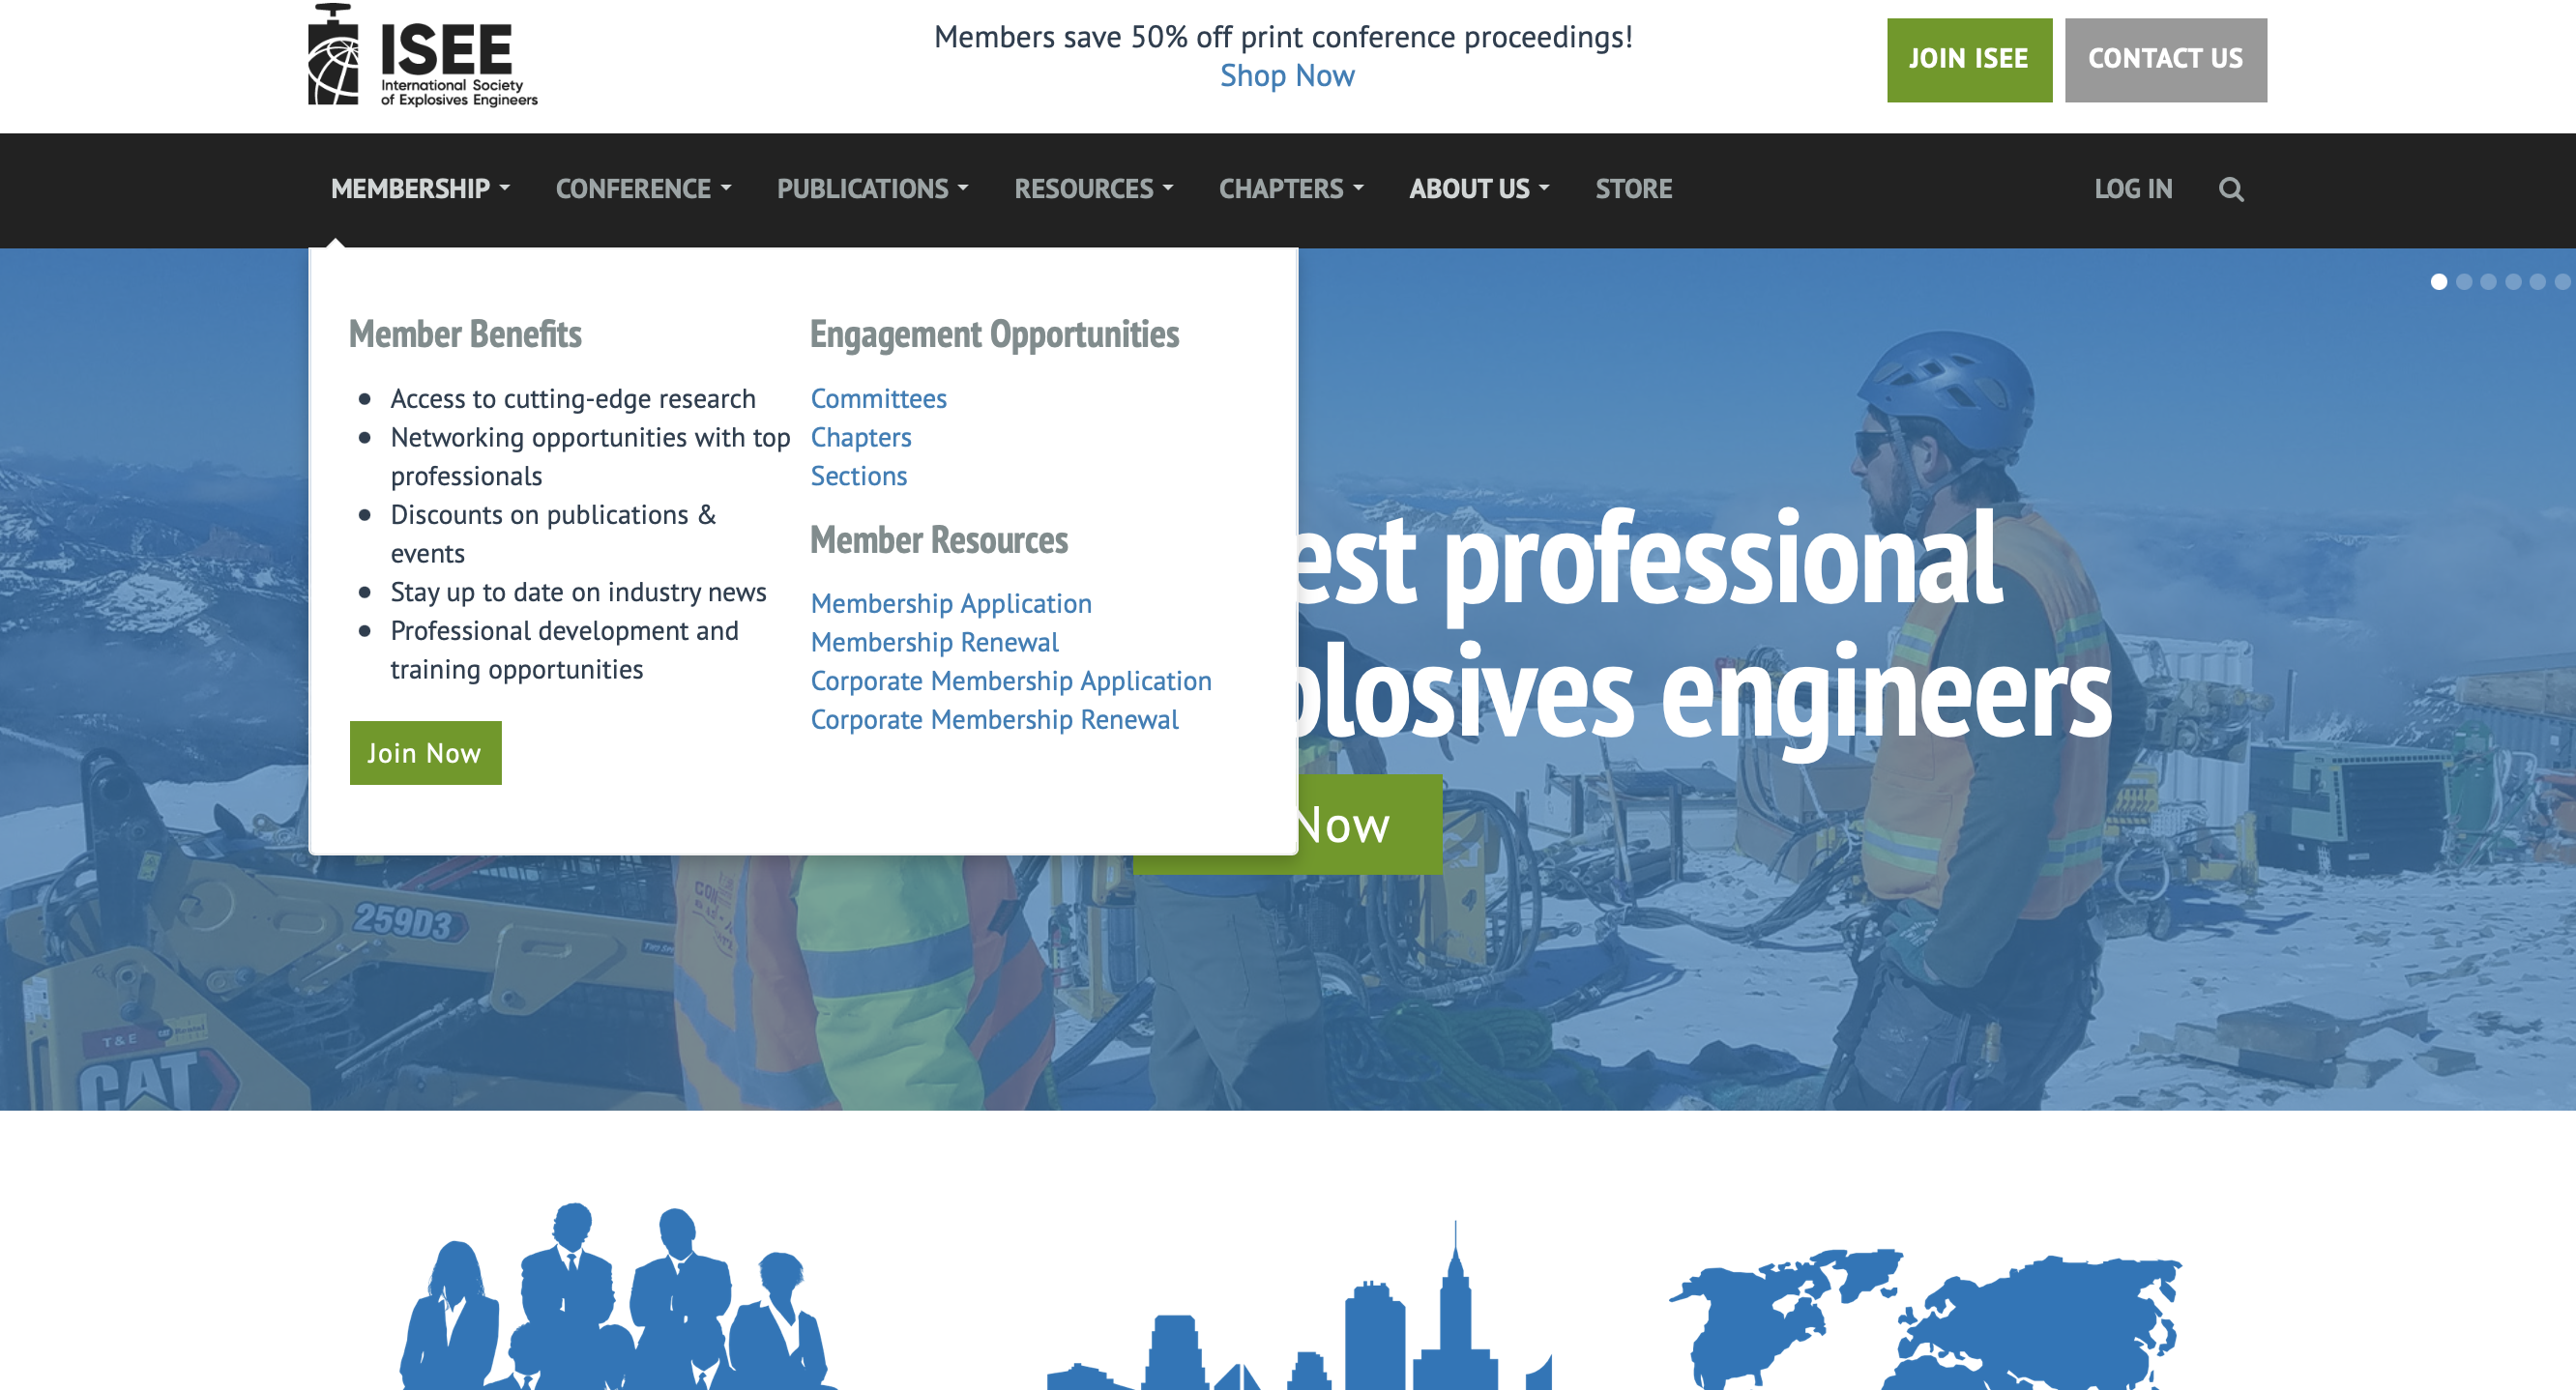Click the green Join ISEE button
Image resolution: width=2576 pixels, height=1390 pixels.
tap(1968, 59)
